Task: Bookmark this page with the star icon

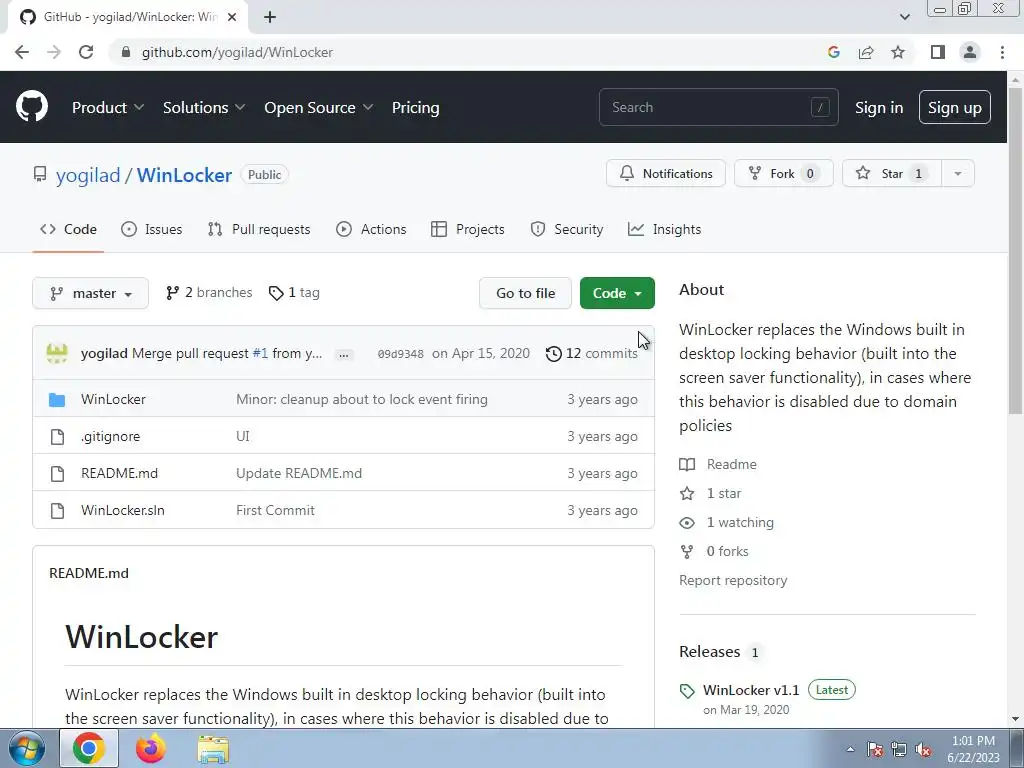Action: pyautogui.click(x=898, y=52)
